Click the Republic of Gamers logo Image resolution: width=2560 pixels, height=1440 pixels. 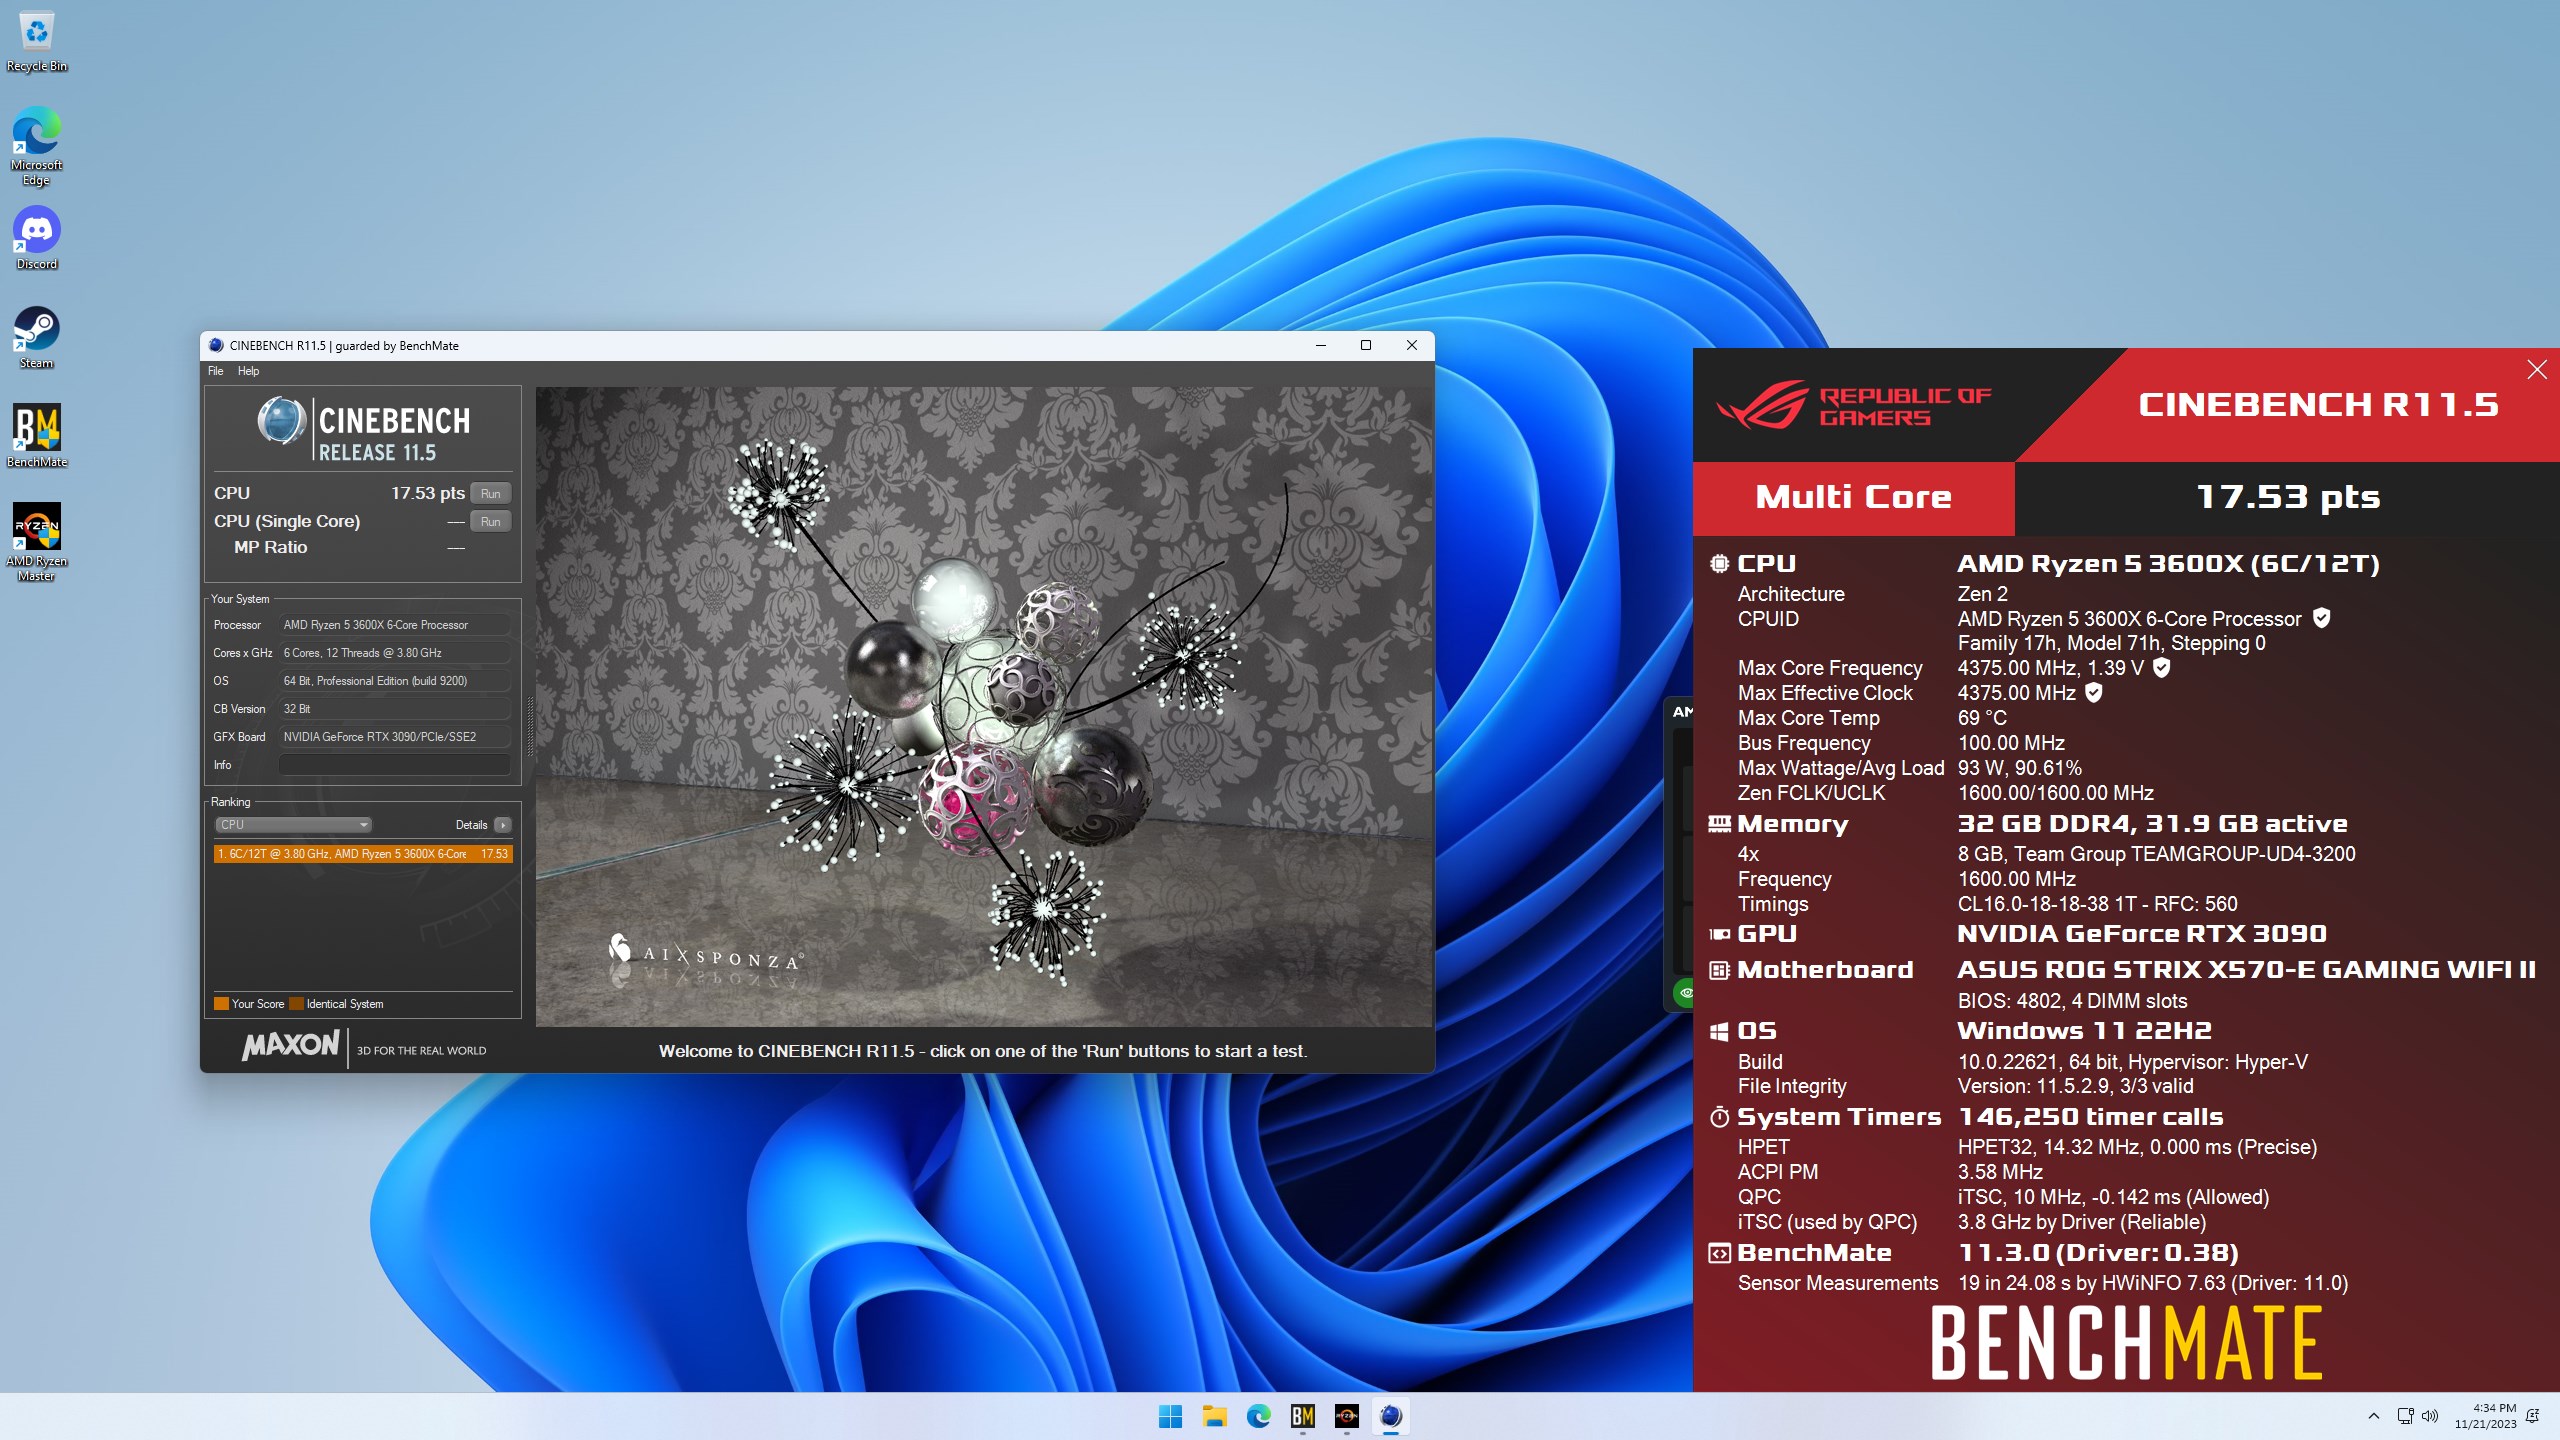point(1854,405)
